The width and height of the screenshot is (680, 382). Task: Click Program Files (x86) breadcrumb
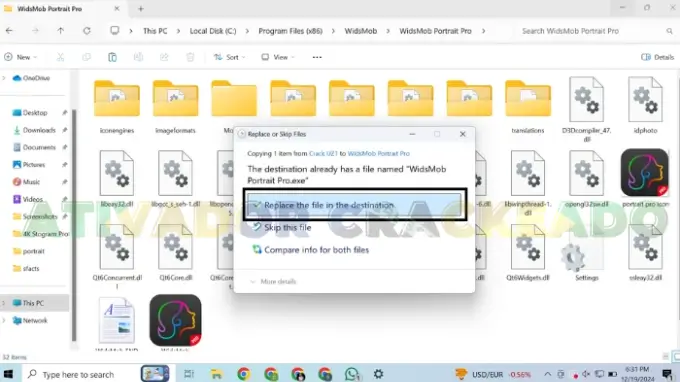click(291, 31)
